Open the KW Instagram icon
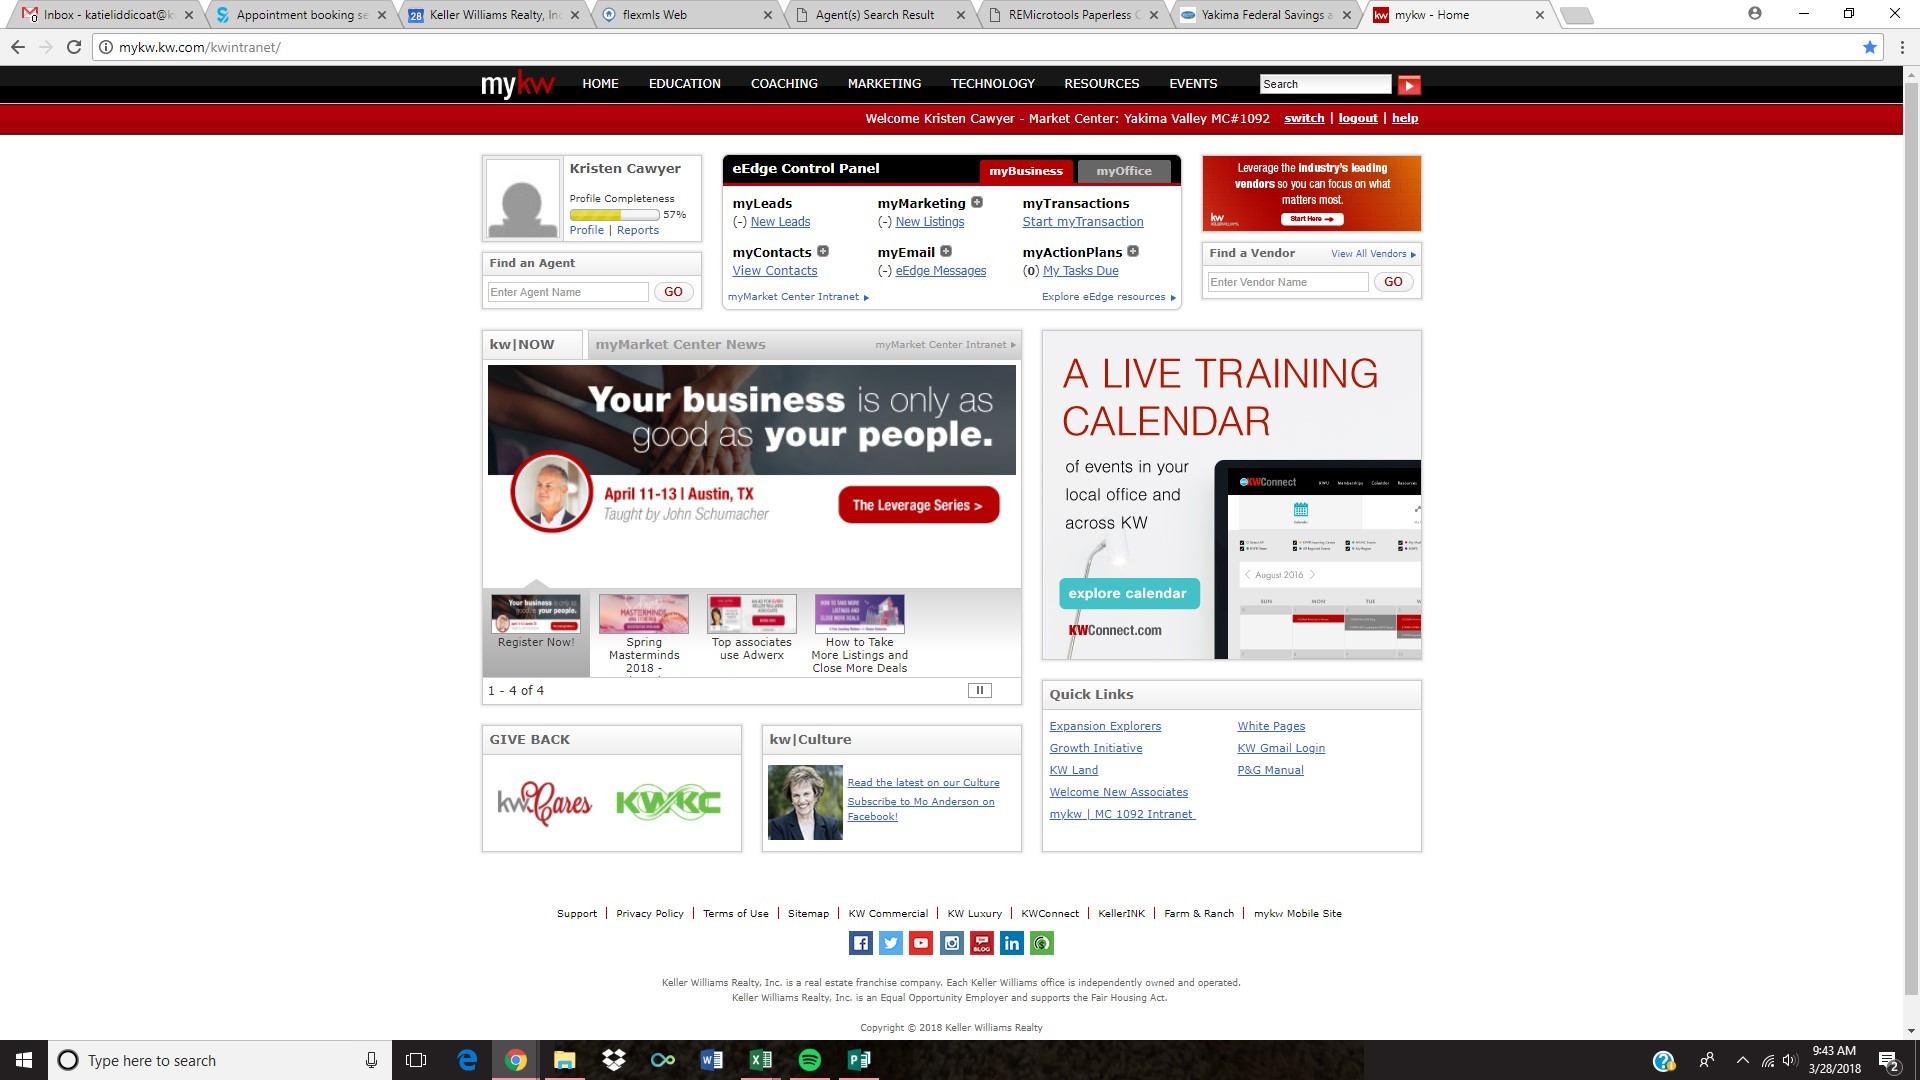 coord(952,943)
